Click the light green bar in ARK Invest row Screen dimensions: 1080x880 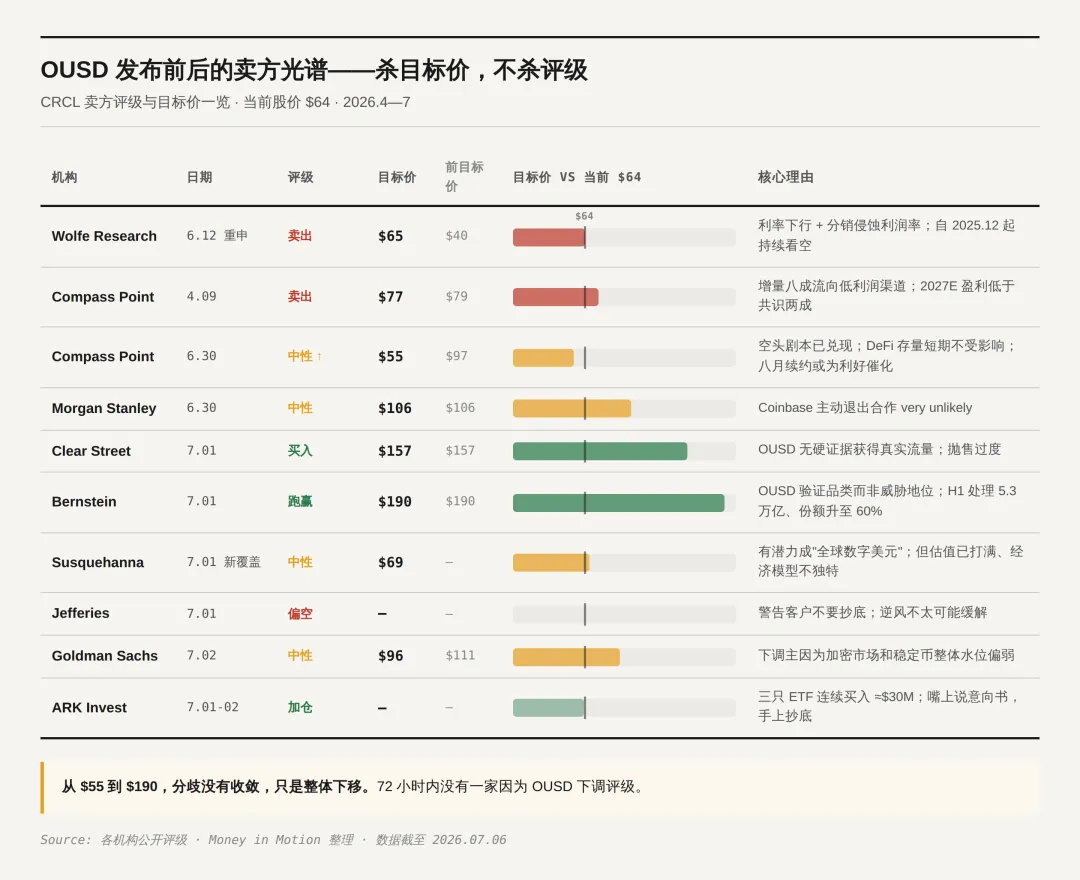(549, 708)
